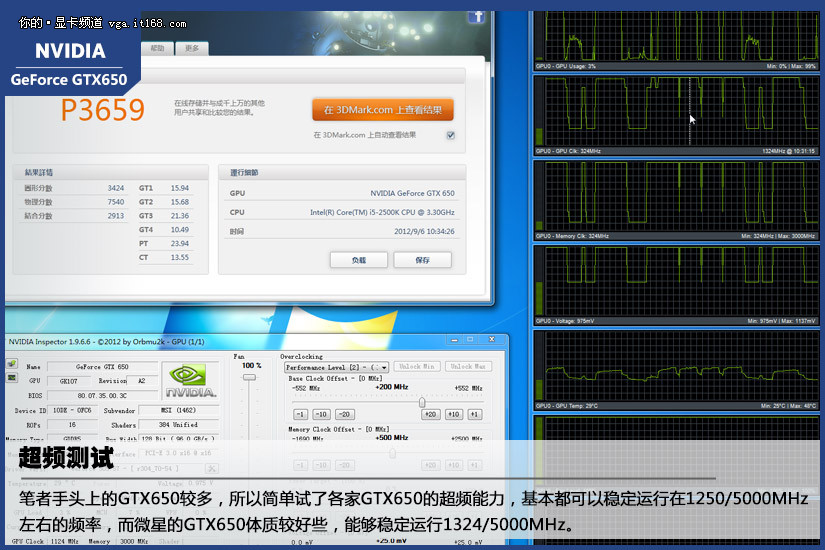Click the Name field showing GeForce GTX 650
This screenshot has width=825, height=550.
point(102,367)
